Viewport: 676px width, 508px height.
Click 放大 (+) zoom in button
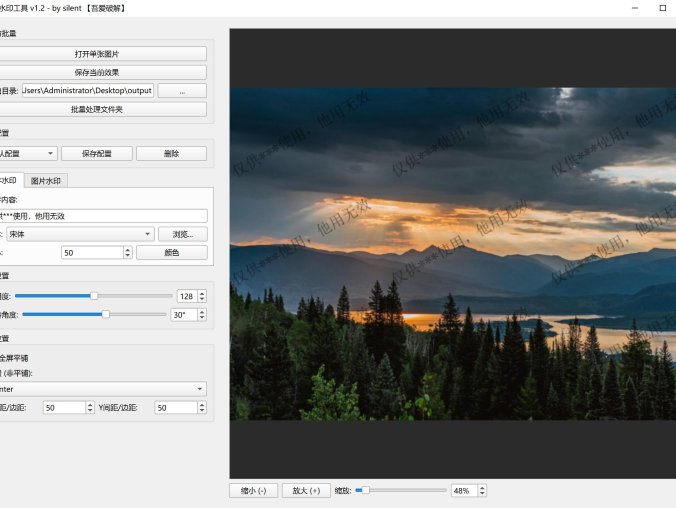(x=307, y=491)
